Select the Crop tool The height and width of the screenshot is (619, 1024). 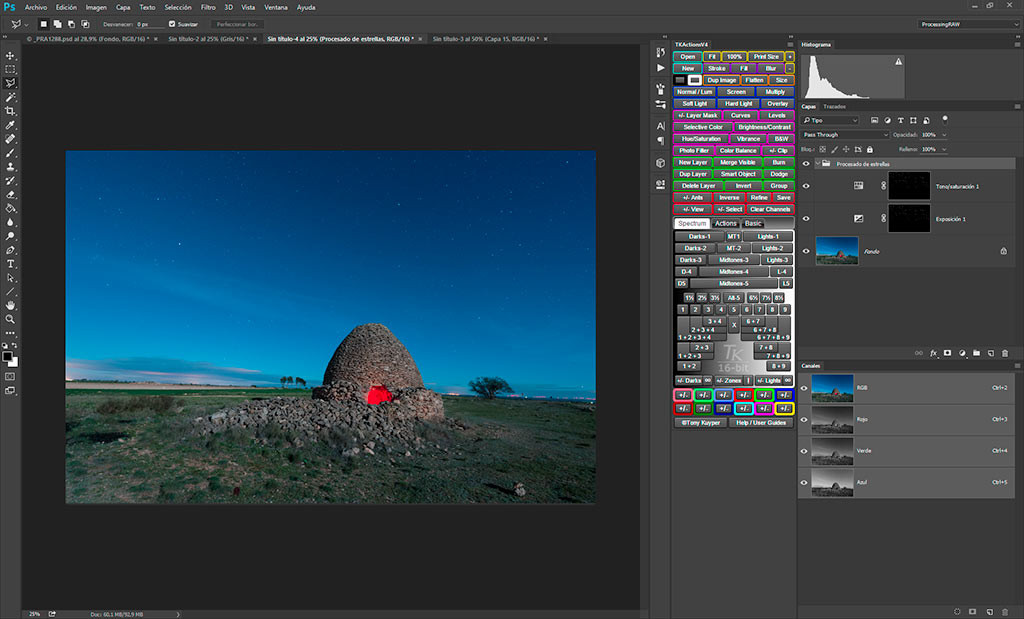point(10,111)
